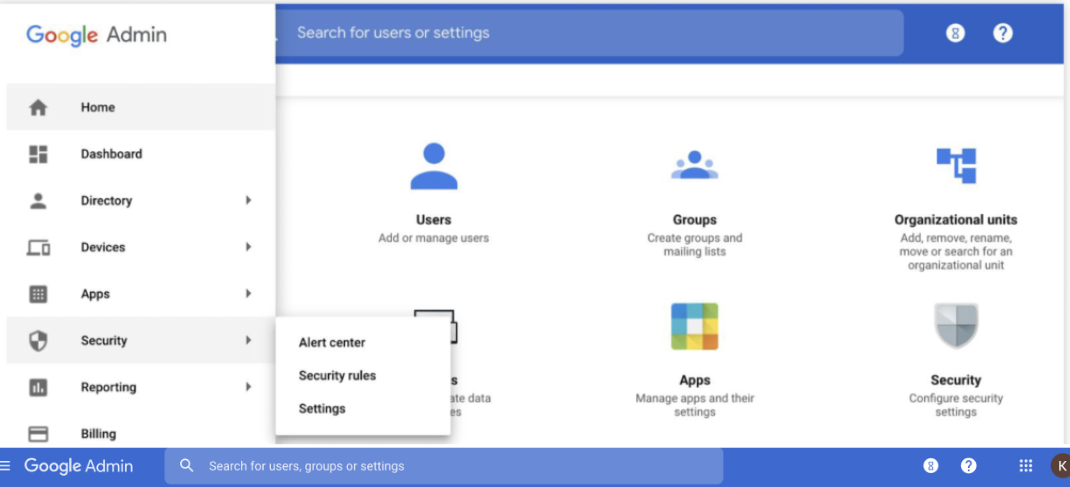Expand the Reporting submenu arrow
Viewport: 1070px width, 487px height.
coord(248,387)
